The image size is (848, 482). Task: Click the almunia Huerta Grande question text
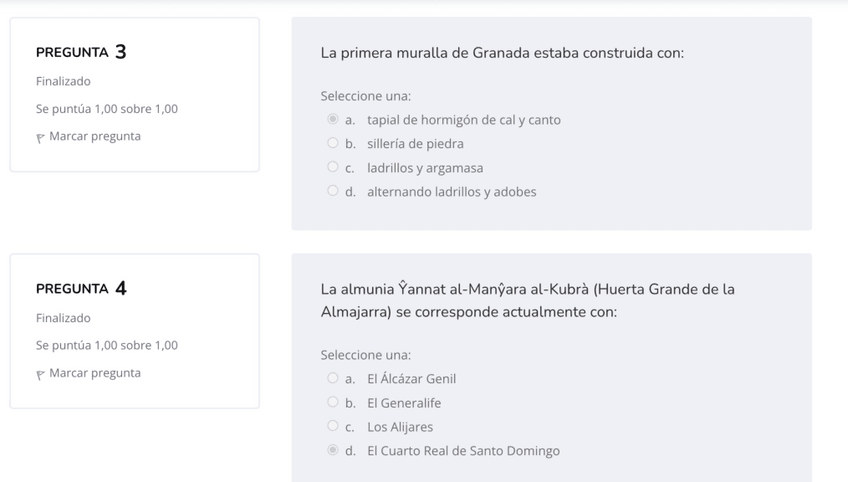527,300
